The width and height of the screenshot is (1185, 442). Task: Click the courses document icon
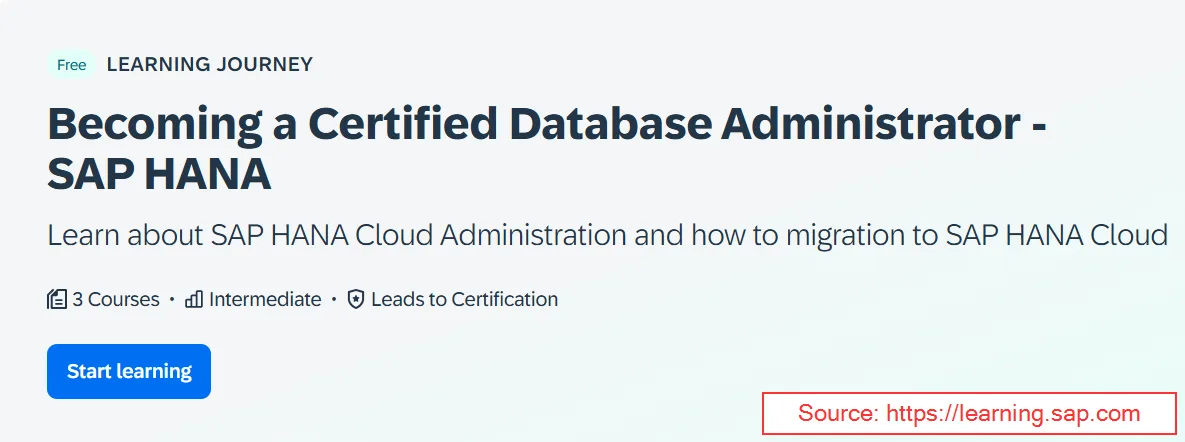coord(57,299)
